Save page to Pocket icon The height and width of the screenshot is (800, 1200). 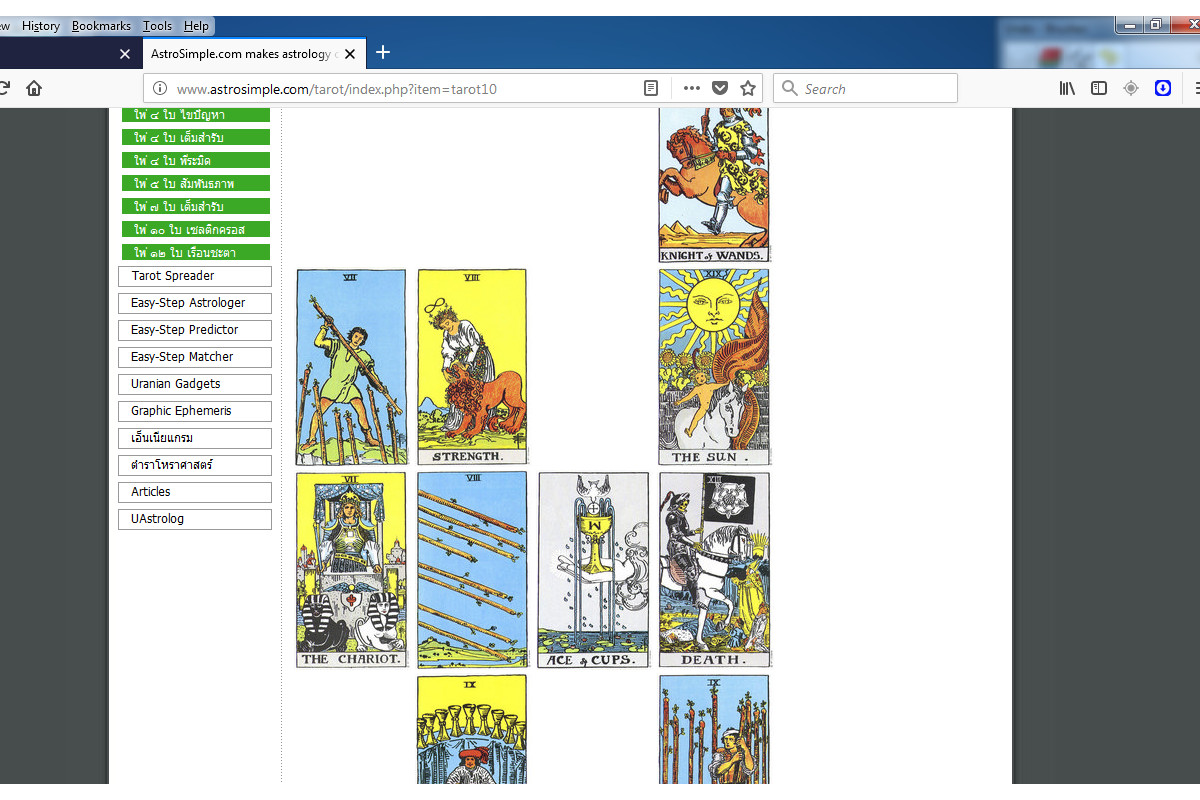coord(719,88)
